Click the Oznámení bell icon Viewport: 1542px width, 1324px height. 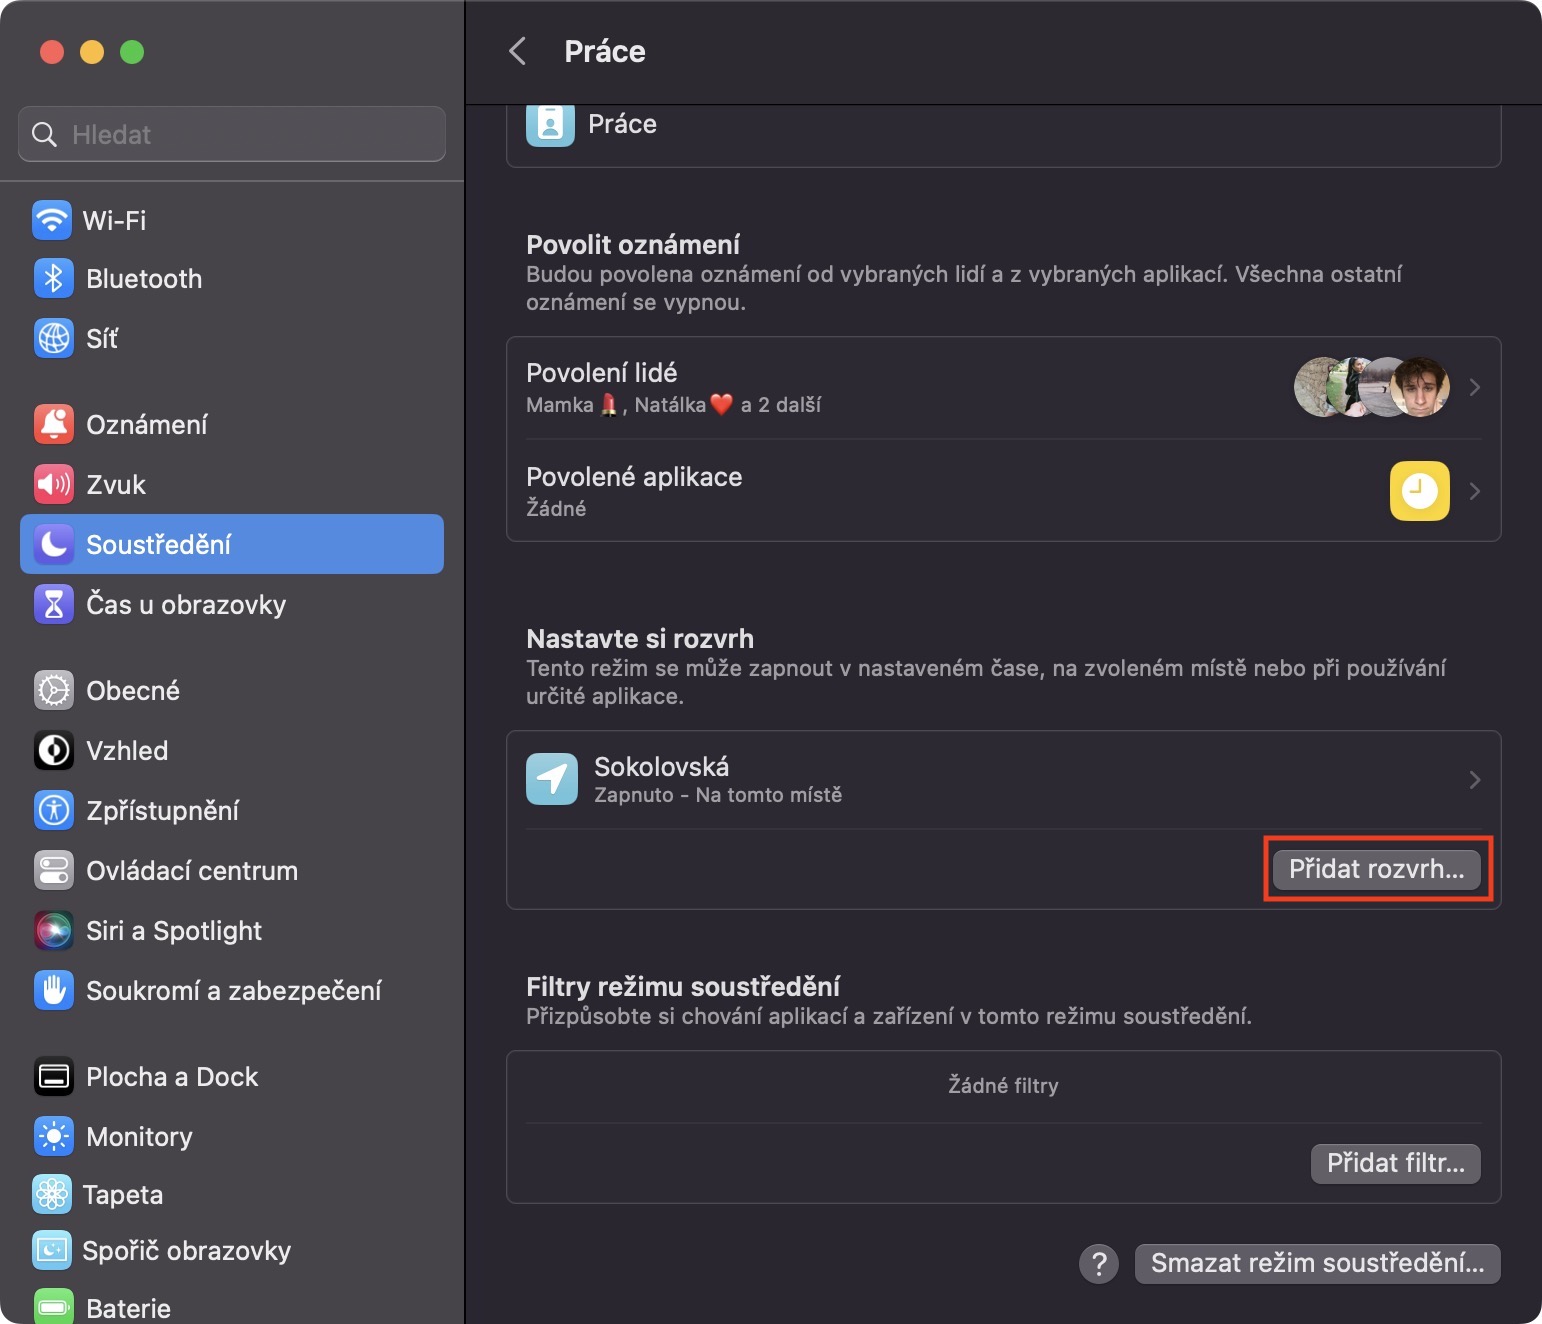coord(54,425)
